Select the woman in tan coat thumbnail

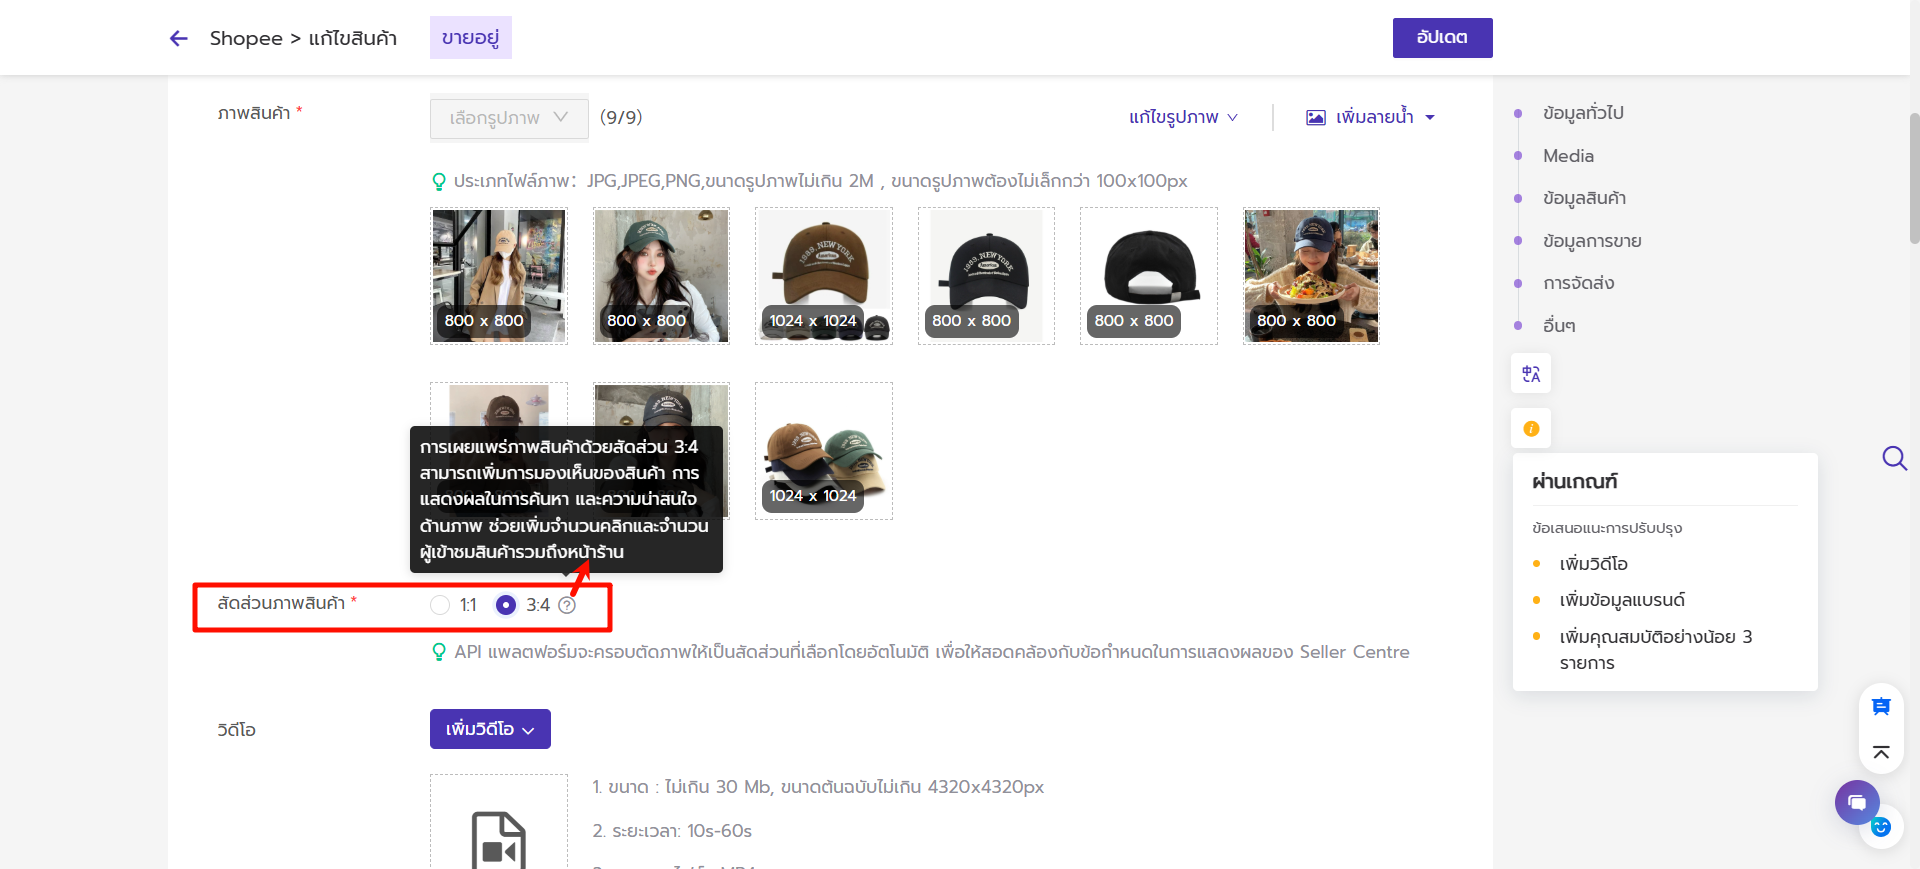[x=499, y=276]
